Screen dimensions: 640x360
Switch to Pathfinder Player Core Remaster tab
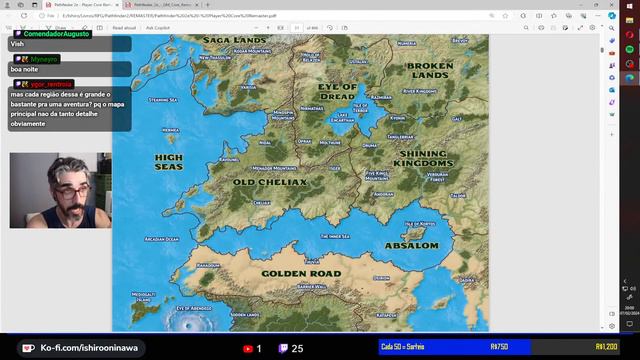(x=82, y=5)
